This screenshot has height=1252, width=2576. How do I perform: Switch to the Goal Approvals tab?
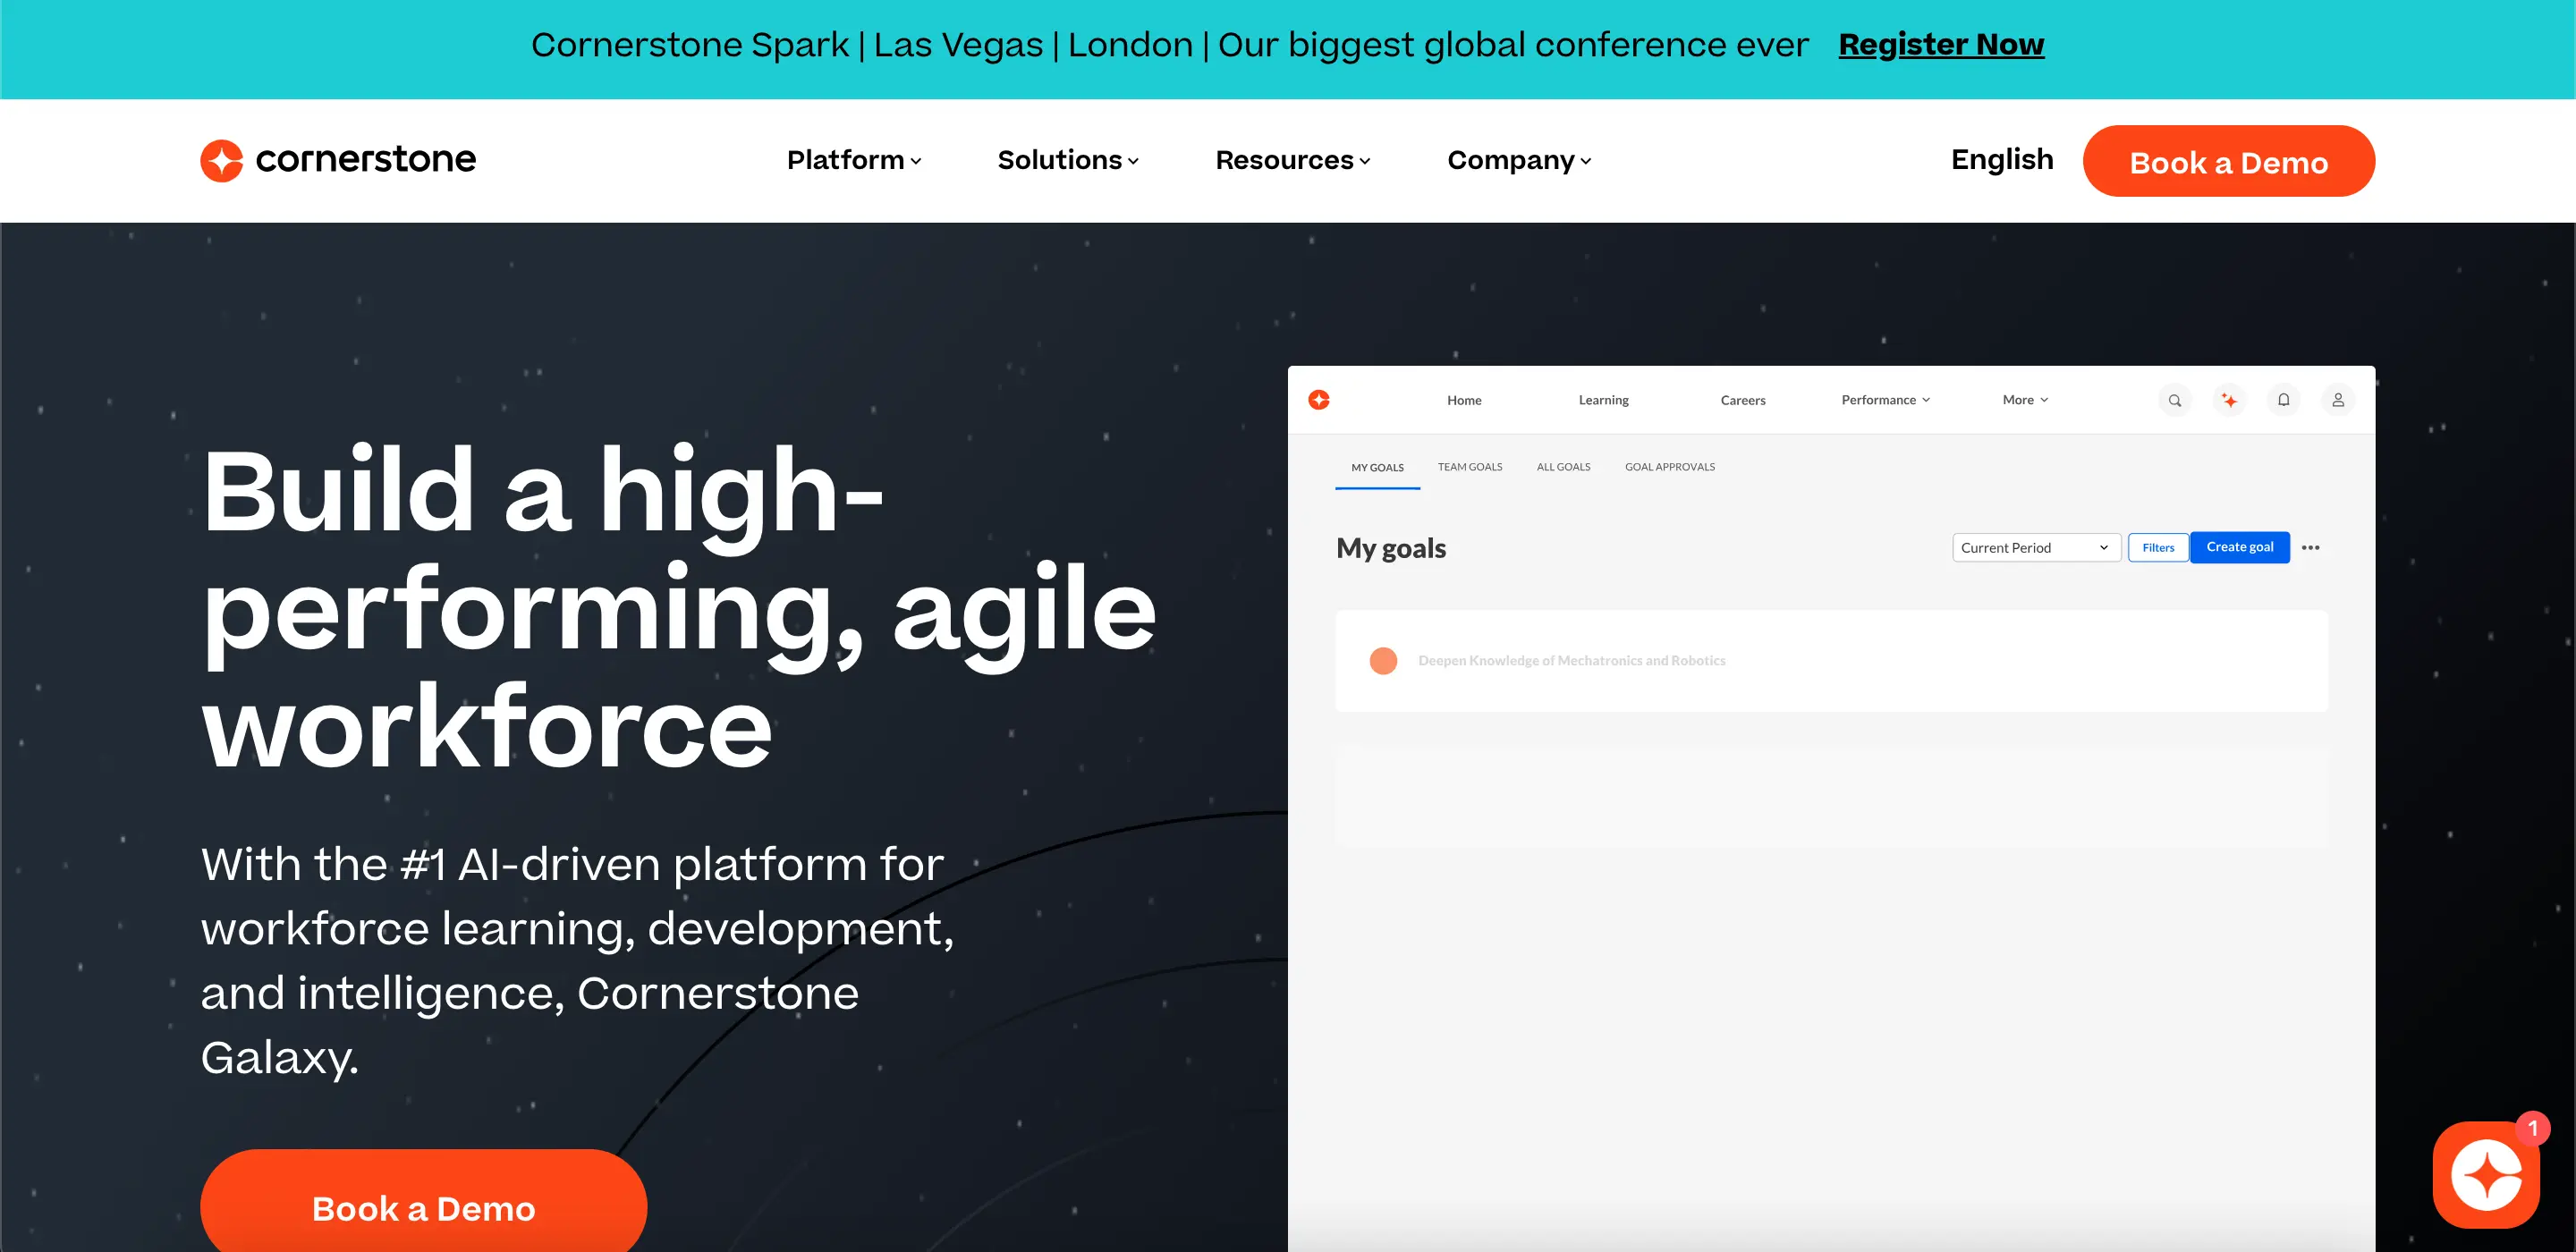point(1670,467)
